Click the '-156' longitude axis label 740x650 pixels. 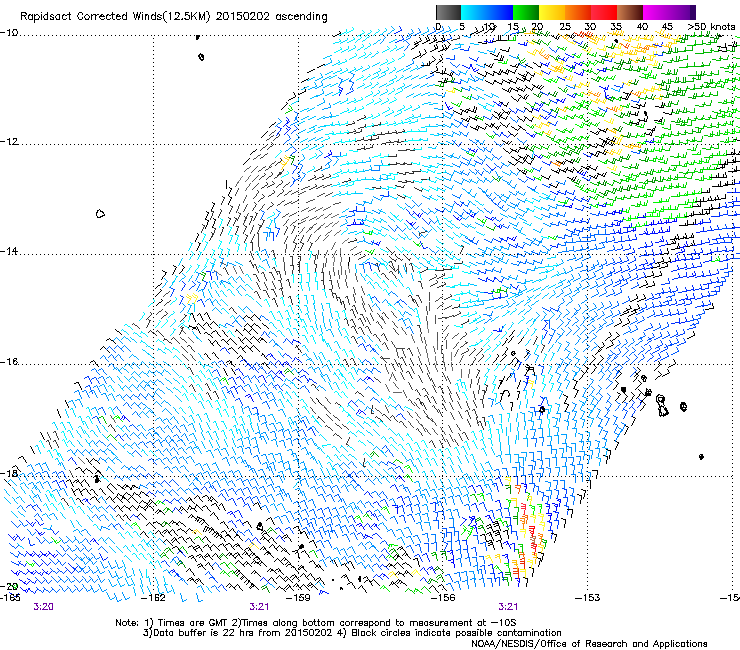pos(443,598)
